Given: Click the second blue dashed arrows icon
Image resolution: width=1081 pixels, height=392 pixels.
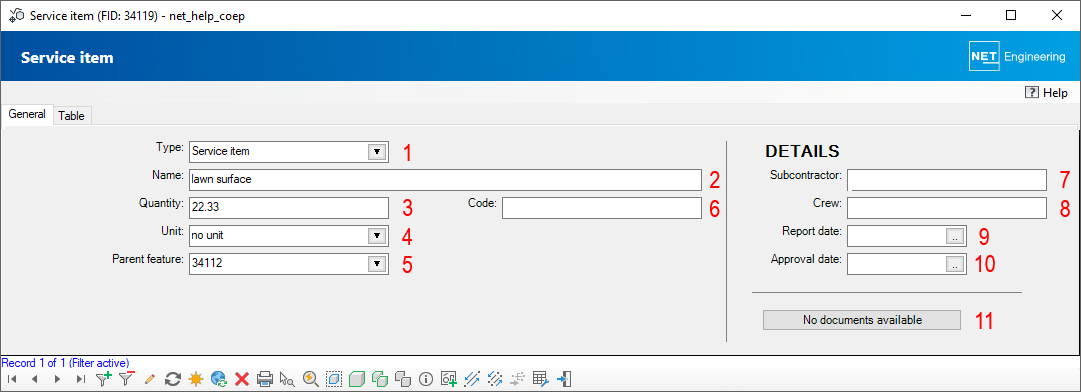Looking at the screenshot, I should click(x=495, y=378).
